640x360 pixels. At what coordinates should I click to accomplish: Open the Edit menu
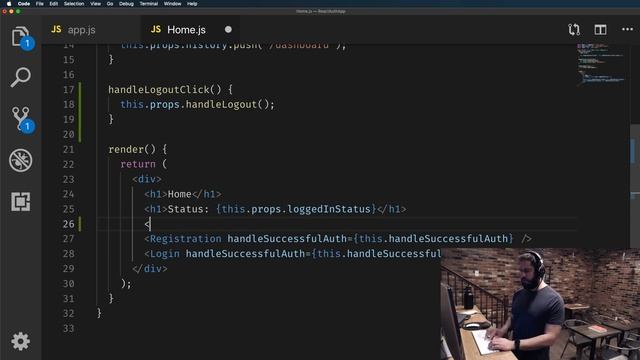[53, 4]
